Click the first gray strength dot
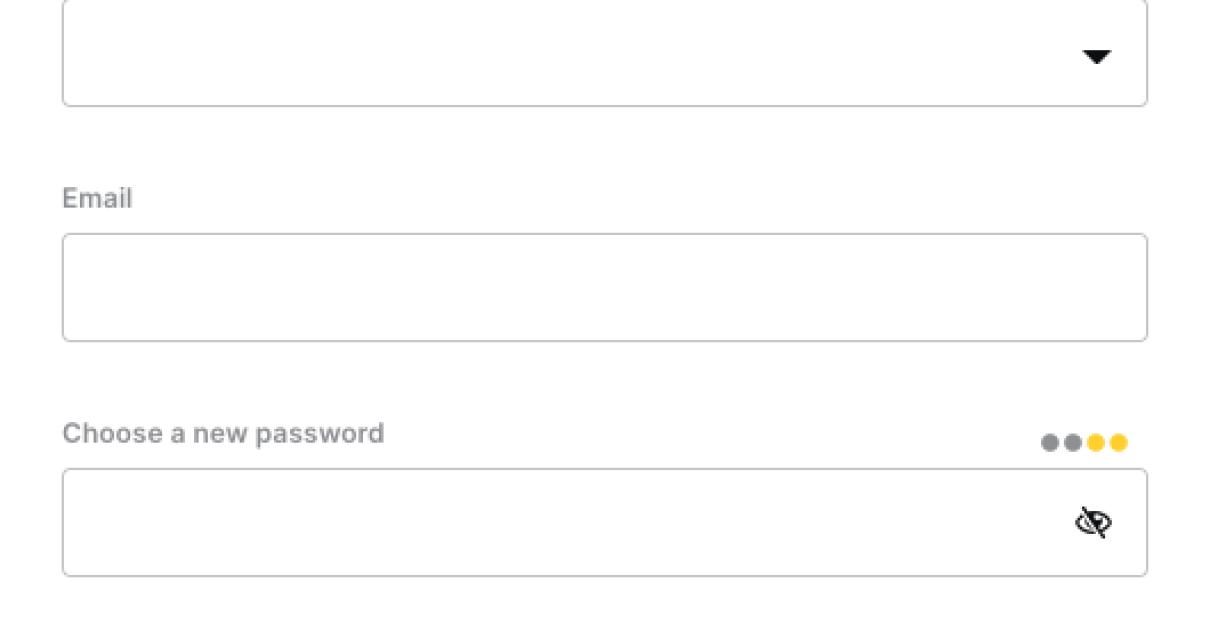 (1050, 443)
